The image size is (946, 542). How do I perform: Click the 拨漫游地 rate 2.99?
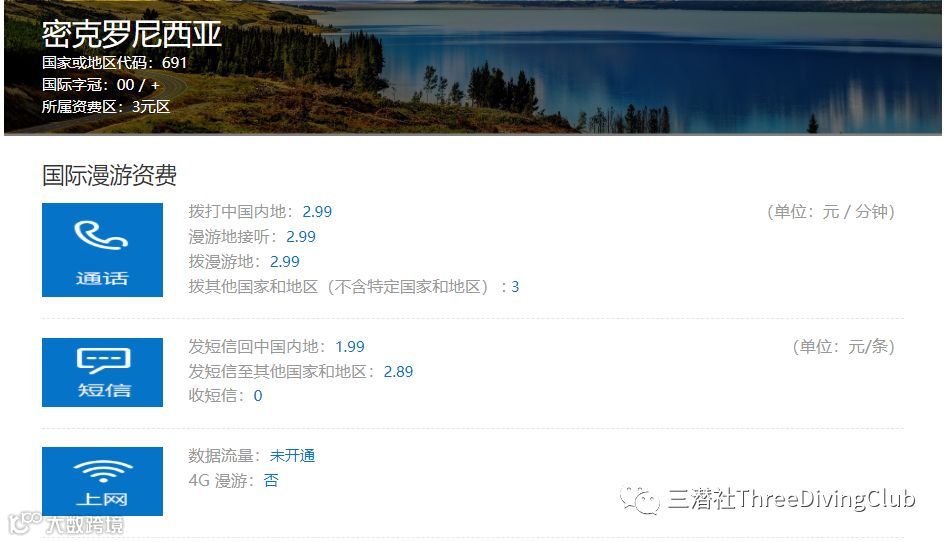(x=284, y=261)
